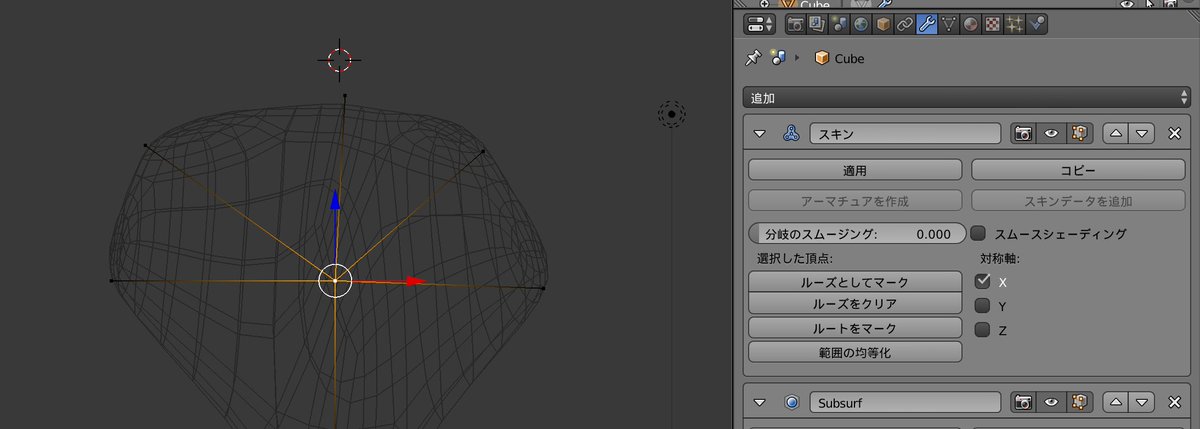
Task: Open the Render Layers properties tab
Action: (x=818, y=24)
